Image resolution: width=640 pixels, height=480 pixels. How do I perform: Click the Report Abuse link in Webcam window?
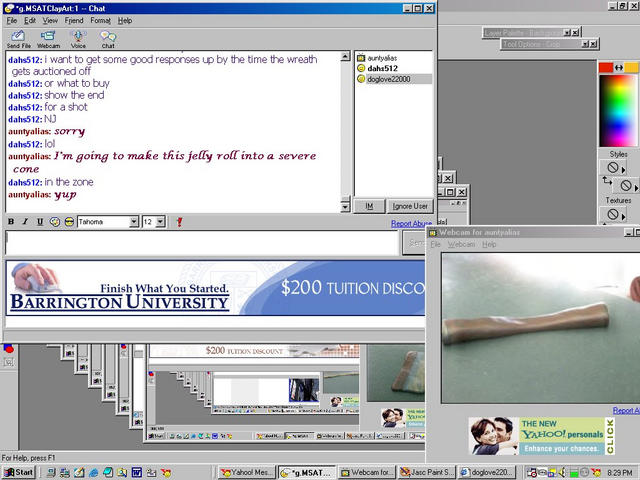[626, 411]
